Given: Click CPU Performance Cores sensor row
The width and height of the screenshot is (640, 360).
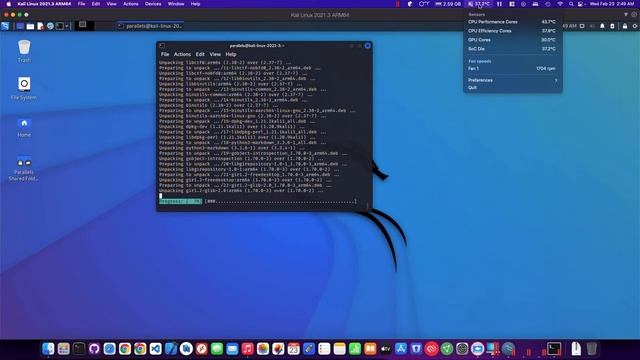Looking at the screenshot, I should tap(512, 22).
